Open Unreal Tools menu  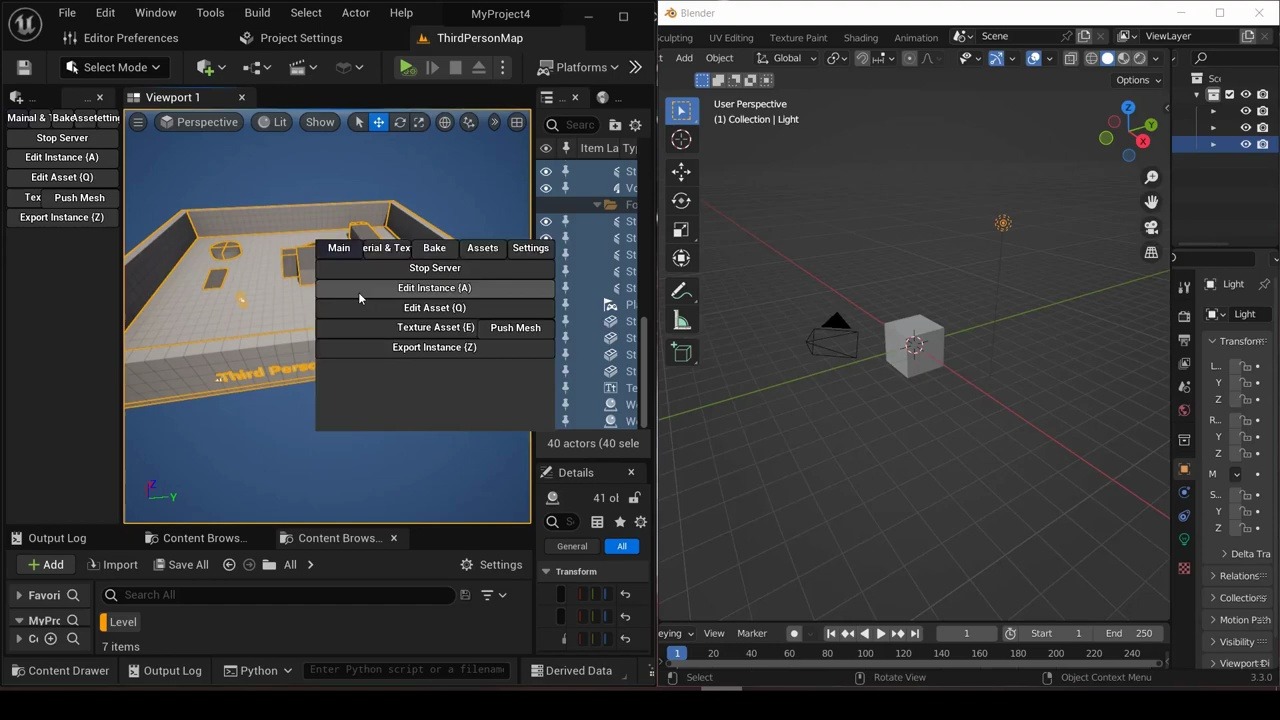[210, 13]
